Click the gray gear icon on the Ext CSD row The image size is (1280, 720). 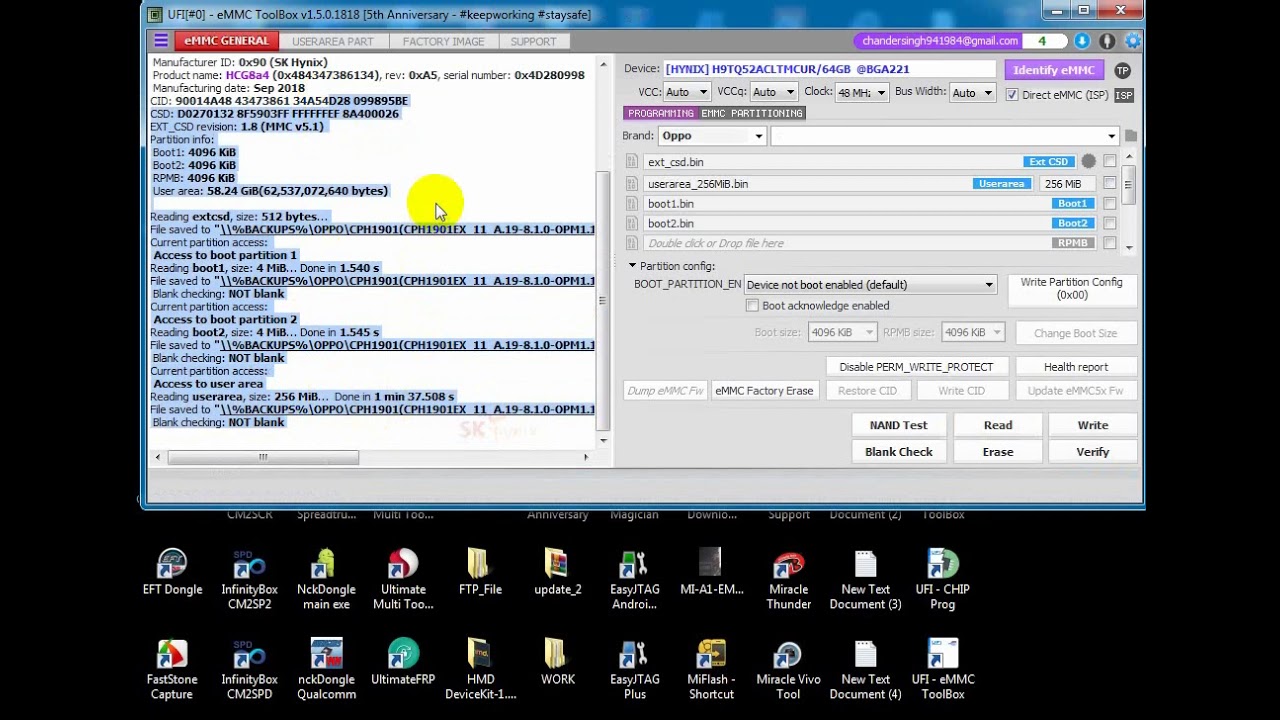click(1088, 162)
